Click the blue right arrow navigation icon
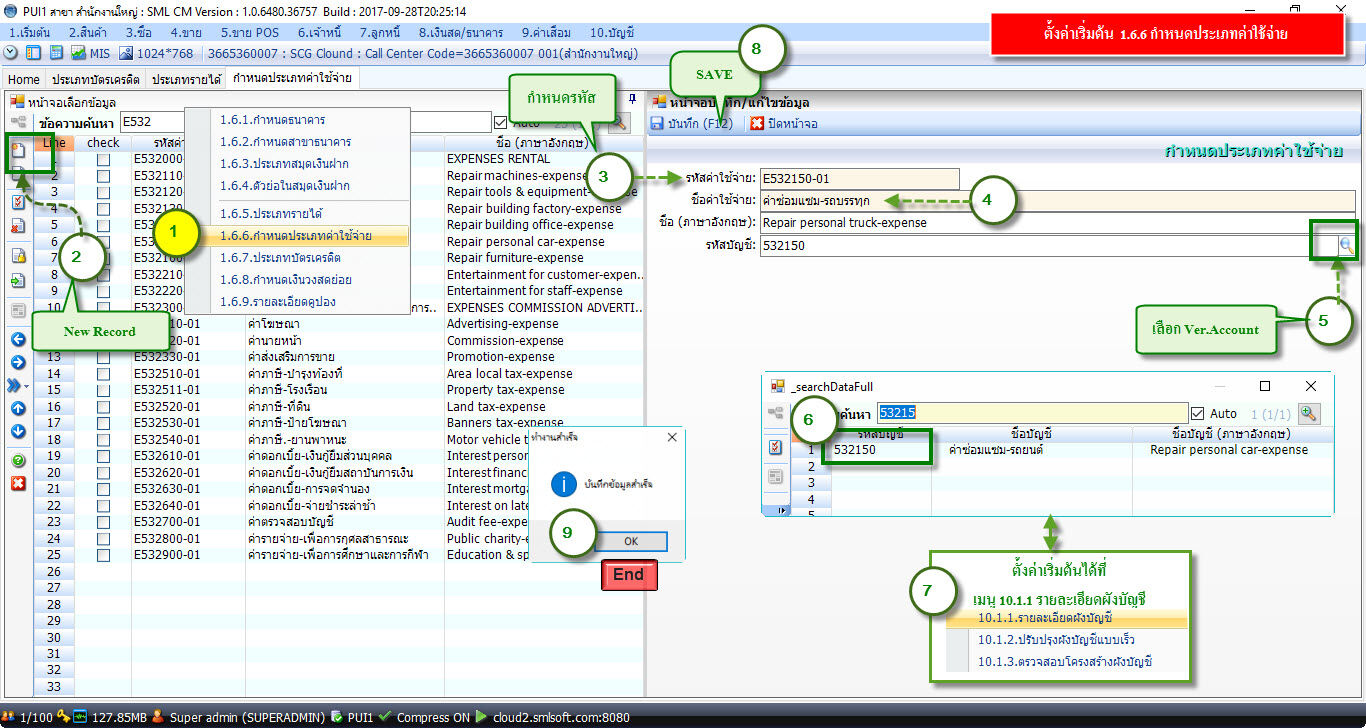Image resolution: width=1366 pixels, height=728 pixels. [18, 361]
